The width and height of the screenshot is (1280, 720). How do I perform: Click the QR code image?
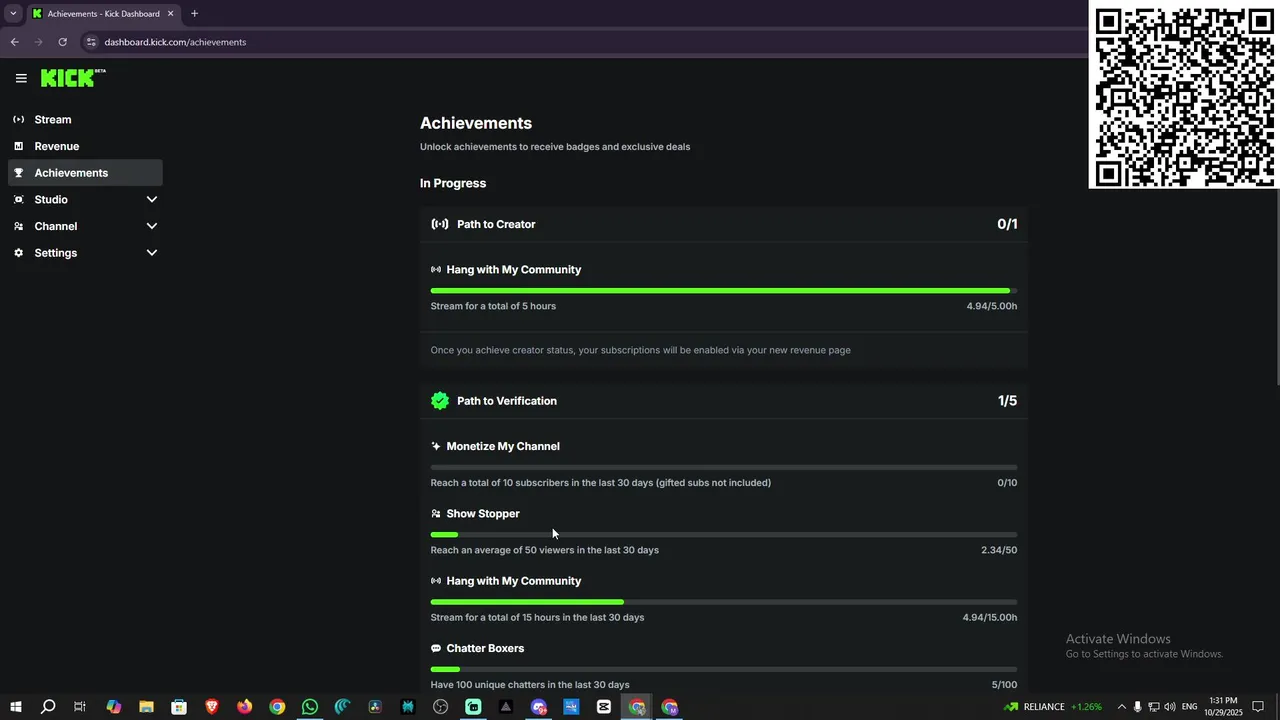1184,94
